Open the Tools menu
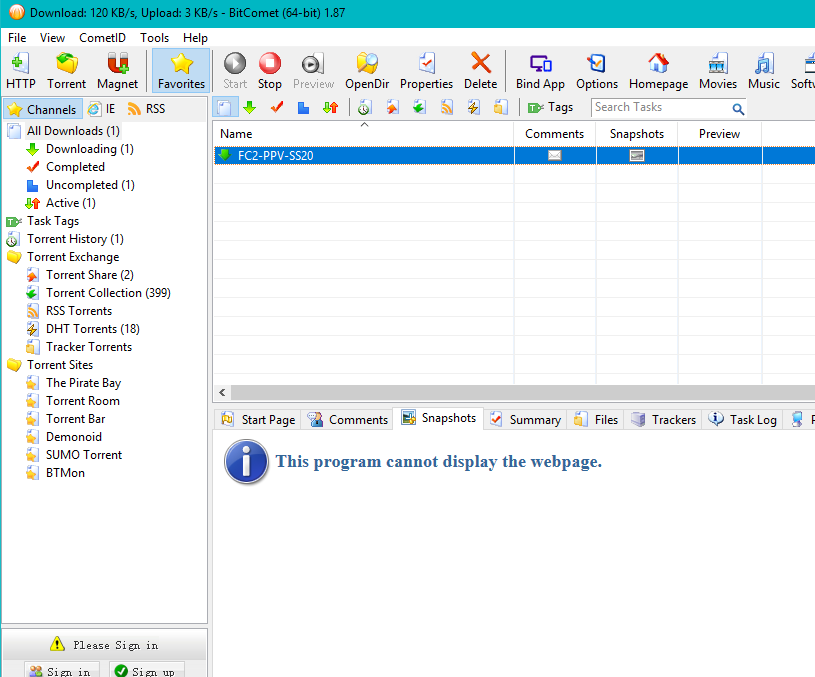This screenshot has width=815, height=677. [154, 38]
